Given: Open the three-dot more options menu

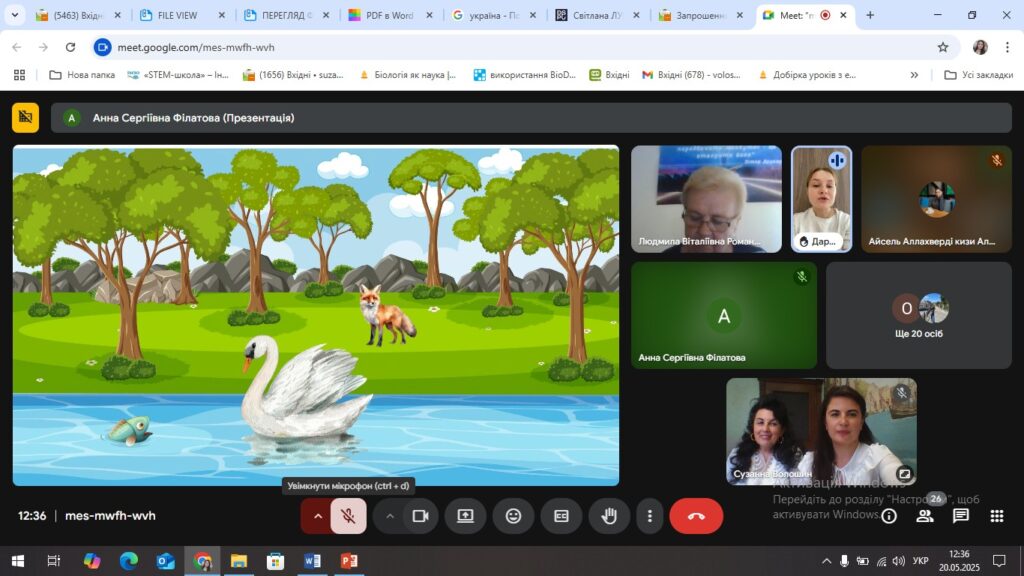Looking at the screenshot, I should [650, 516].
